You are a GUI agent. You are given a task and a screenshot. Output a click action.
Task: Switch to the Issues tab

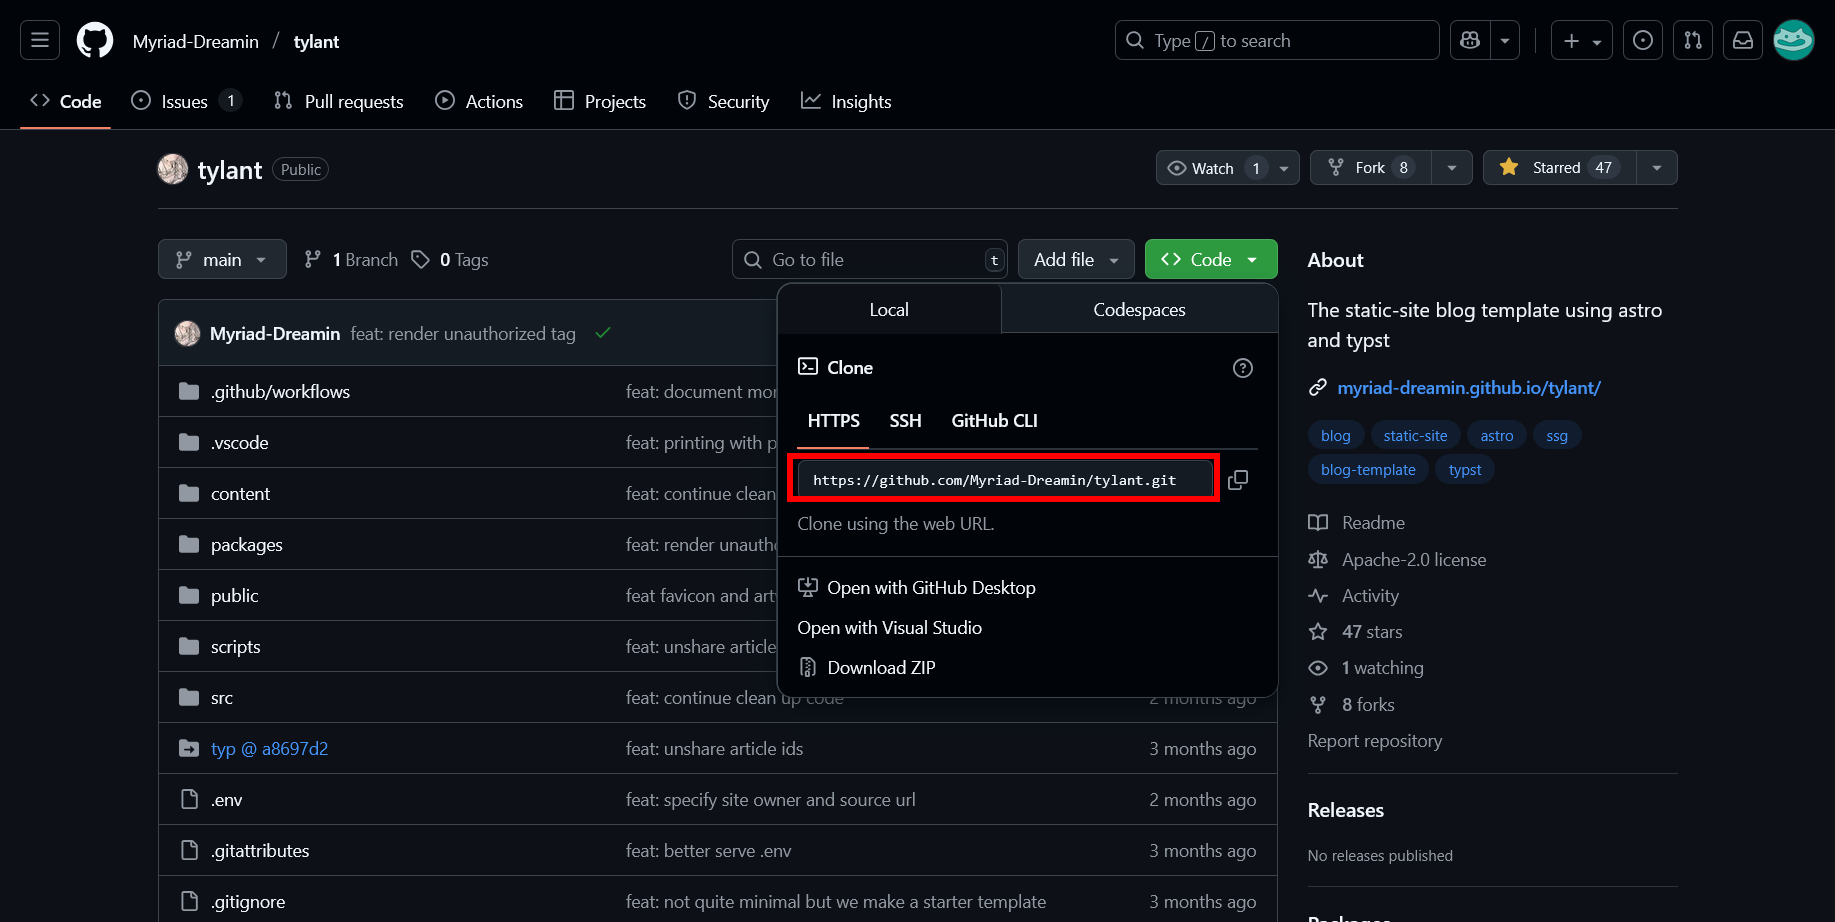[186, 101]
